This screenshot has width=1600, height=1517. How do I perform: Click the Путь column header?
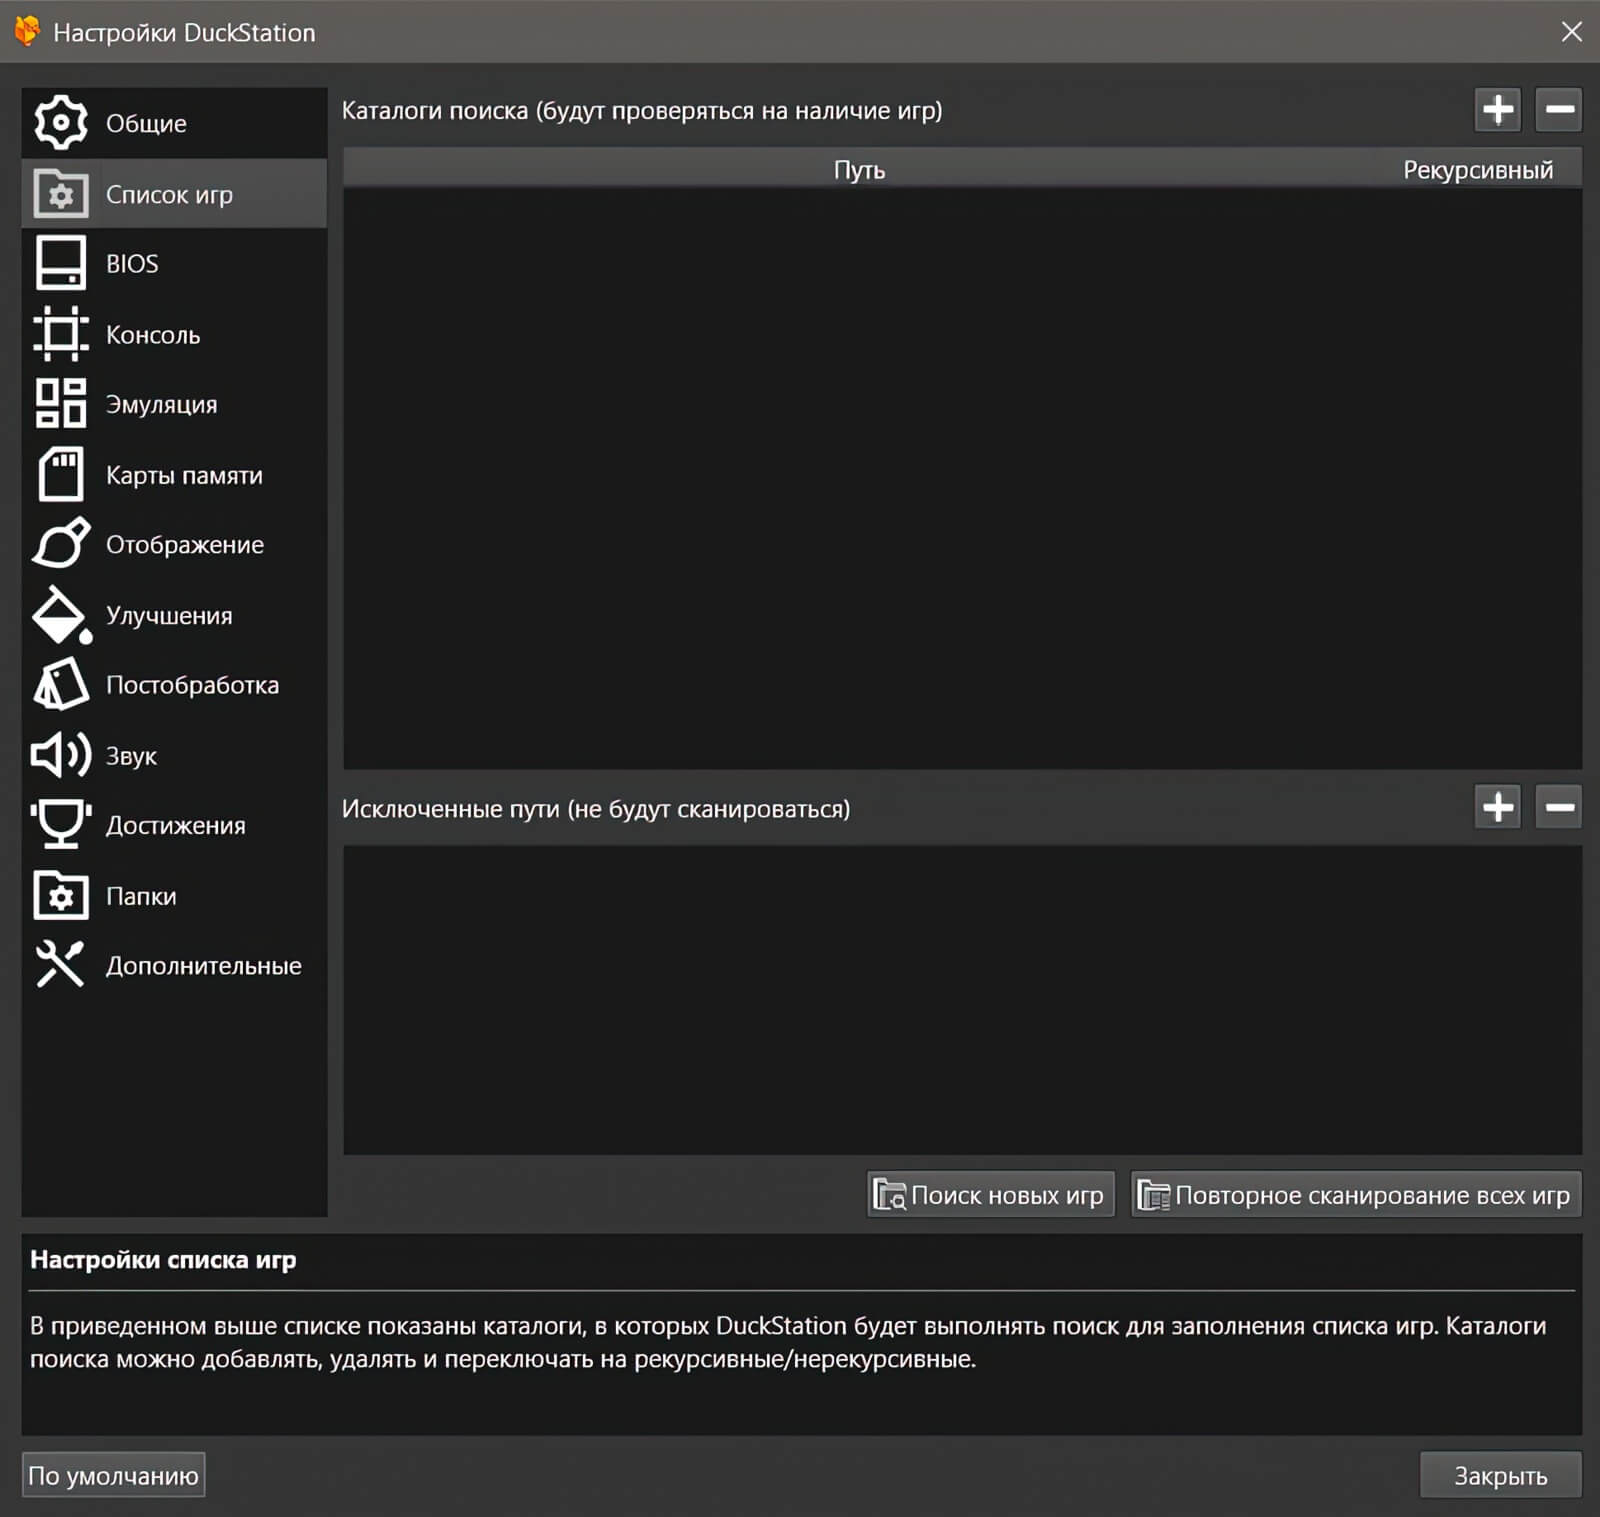click(x=859, y=169)
